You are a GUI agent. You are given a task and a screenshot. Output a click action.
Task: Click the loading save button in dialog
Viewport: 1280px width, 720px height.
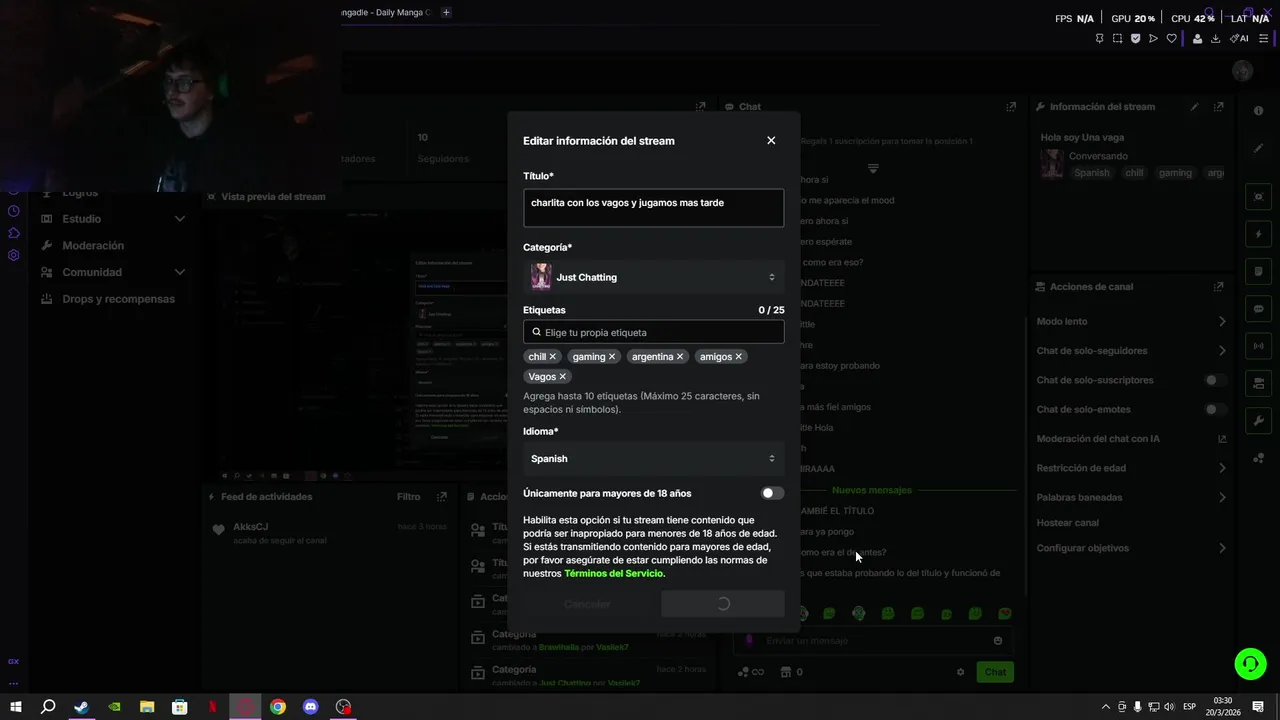(x=723, y=604)
